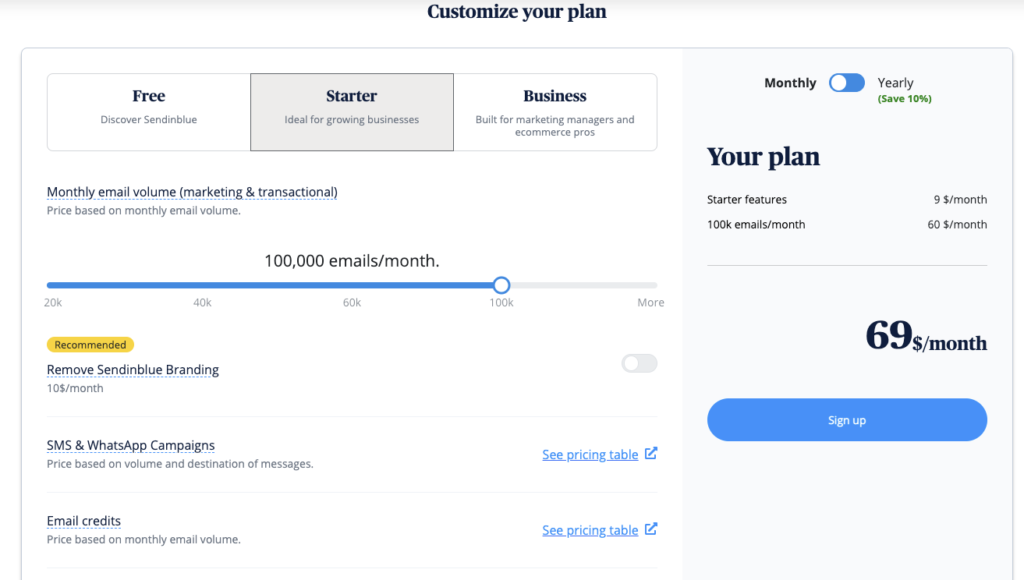Click the Yearly billing label

click(x=895, y=83)
